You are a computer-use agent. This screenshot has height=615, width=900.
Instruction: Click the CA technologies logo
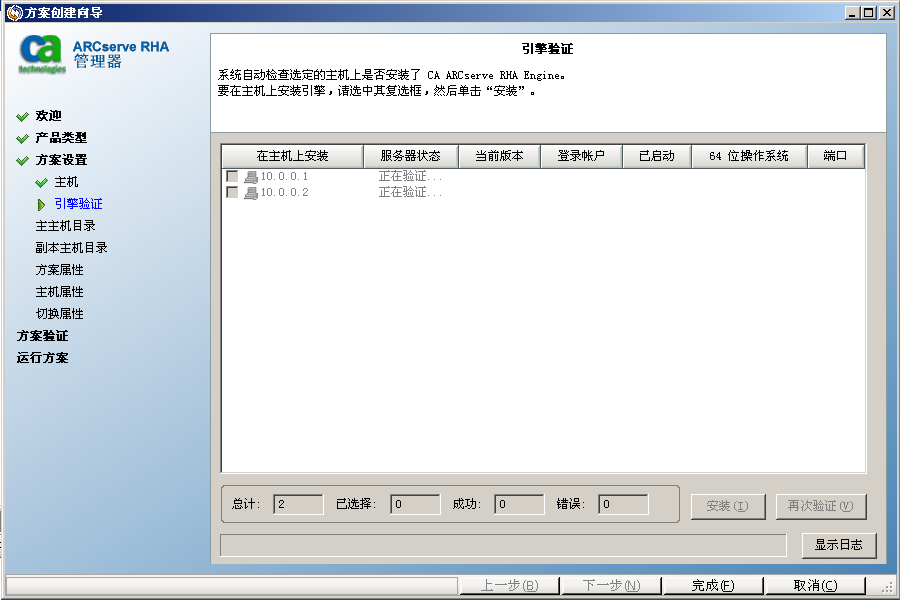(x=42, y=55)
